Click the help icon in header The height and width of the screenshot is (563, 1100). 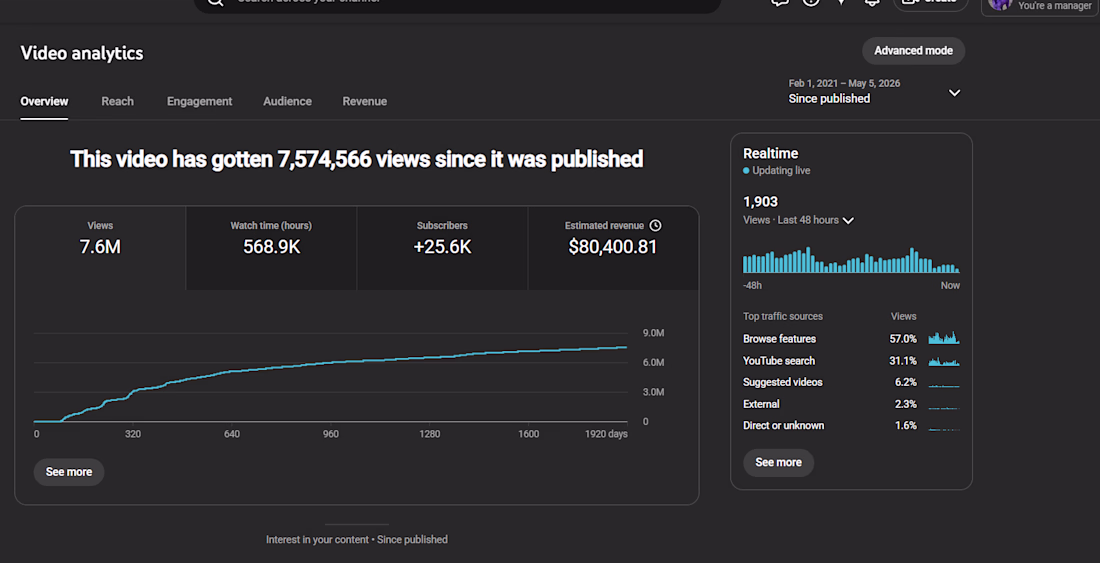pyautogui.click(x=811, y=2)
